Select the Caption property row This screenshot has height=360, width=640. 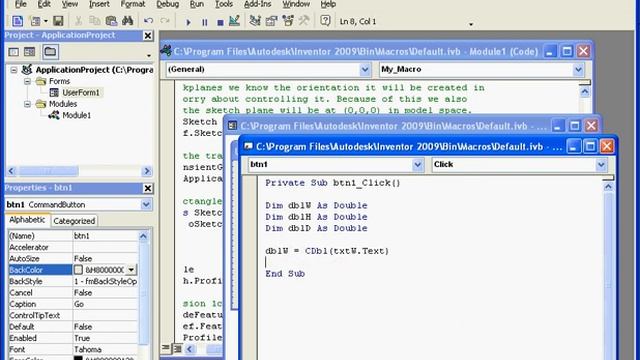pos(73,304)
